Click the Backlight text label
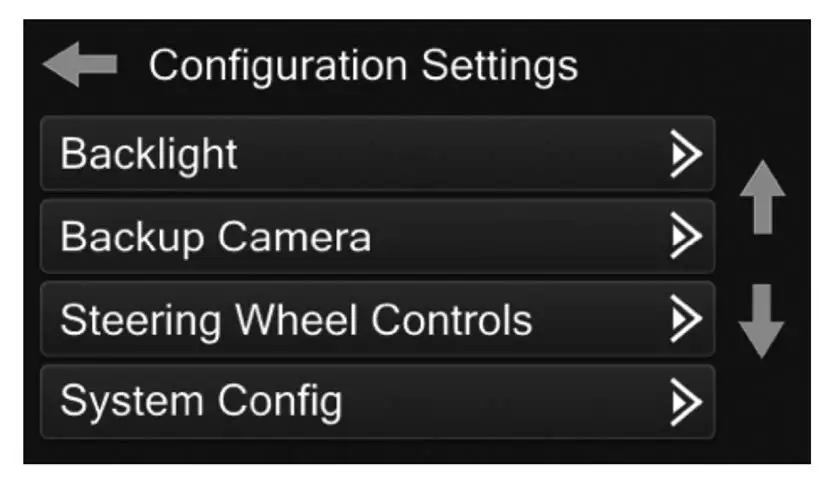This screenshot has height=489, width=836. 149,154
